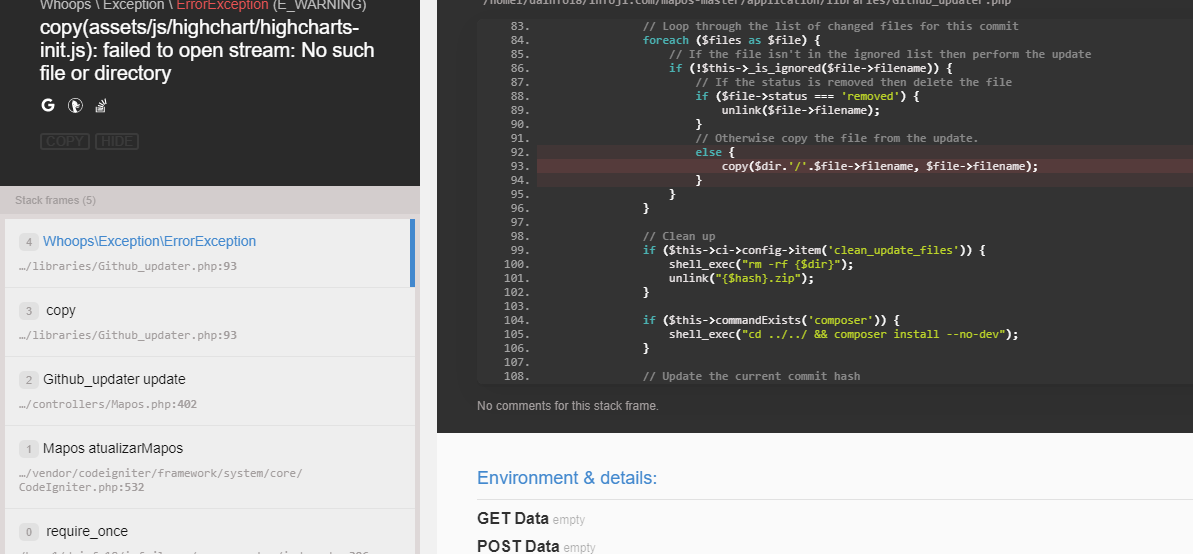The height and width of the screenshot is (554, 1193).
Task: Click code line with shell_exec rm -rf
Action: point(761,264)
